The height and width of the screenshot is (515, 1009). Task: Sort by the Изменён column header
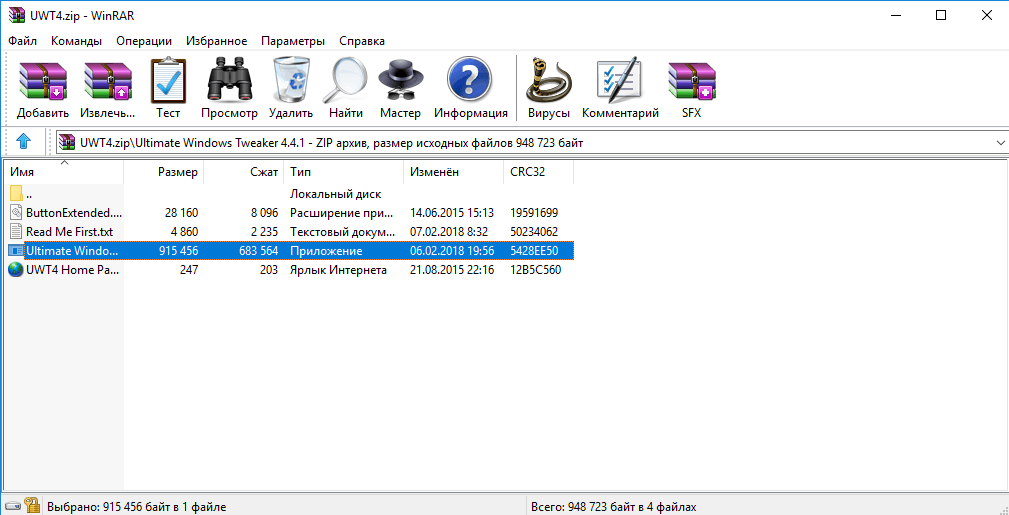(x=454, y=173)
